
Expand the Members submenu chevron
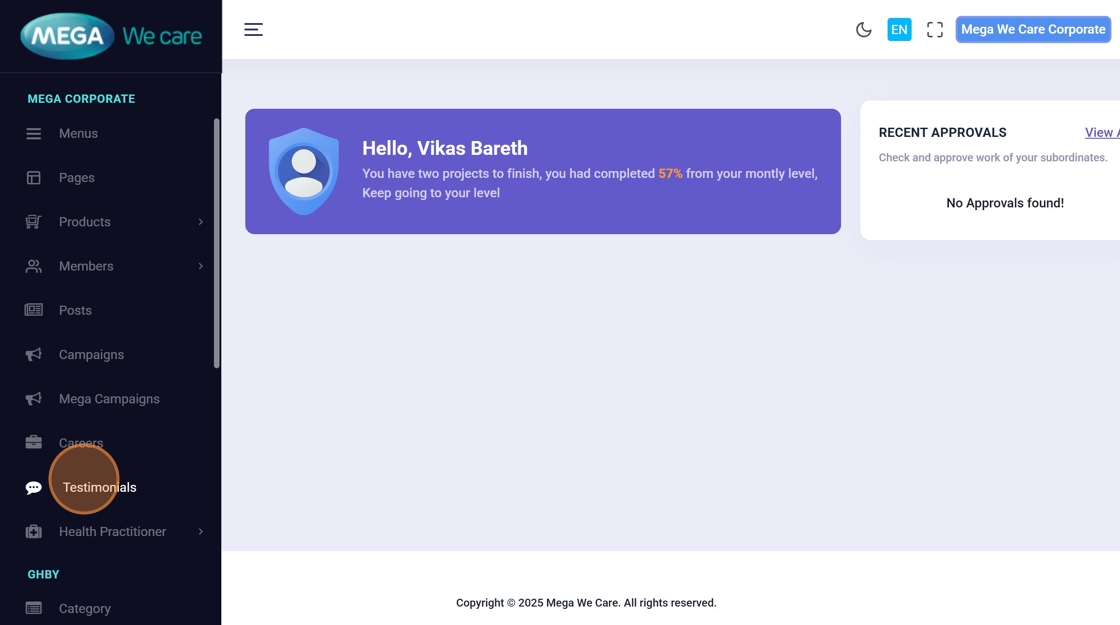point(200,266)
